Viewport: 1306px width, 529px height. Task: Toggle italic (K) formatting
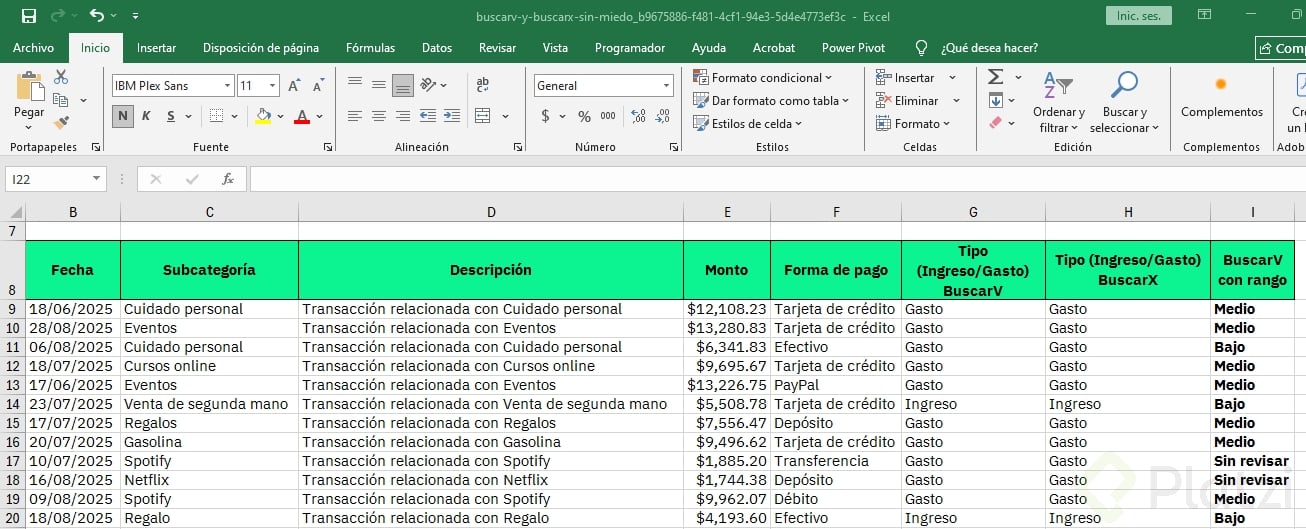(x=146, y=116)
